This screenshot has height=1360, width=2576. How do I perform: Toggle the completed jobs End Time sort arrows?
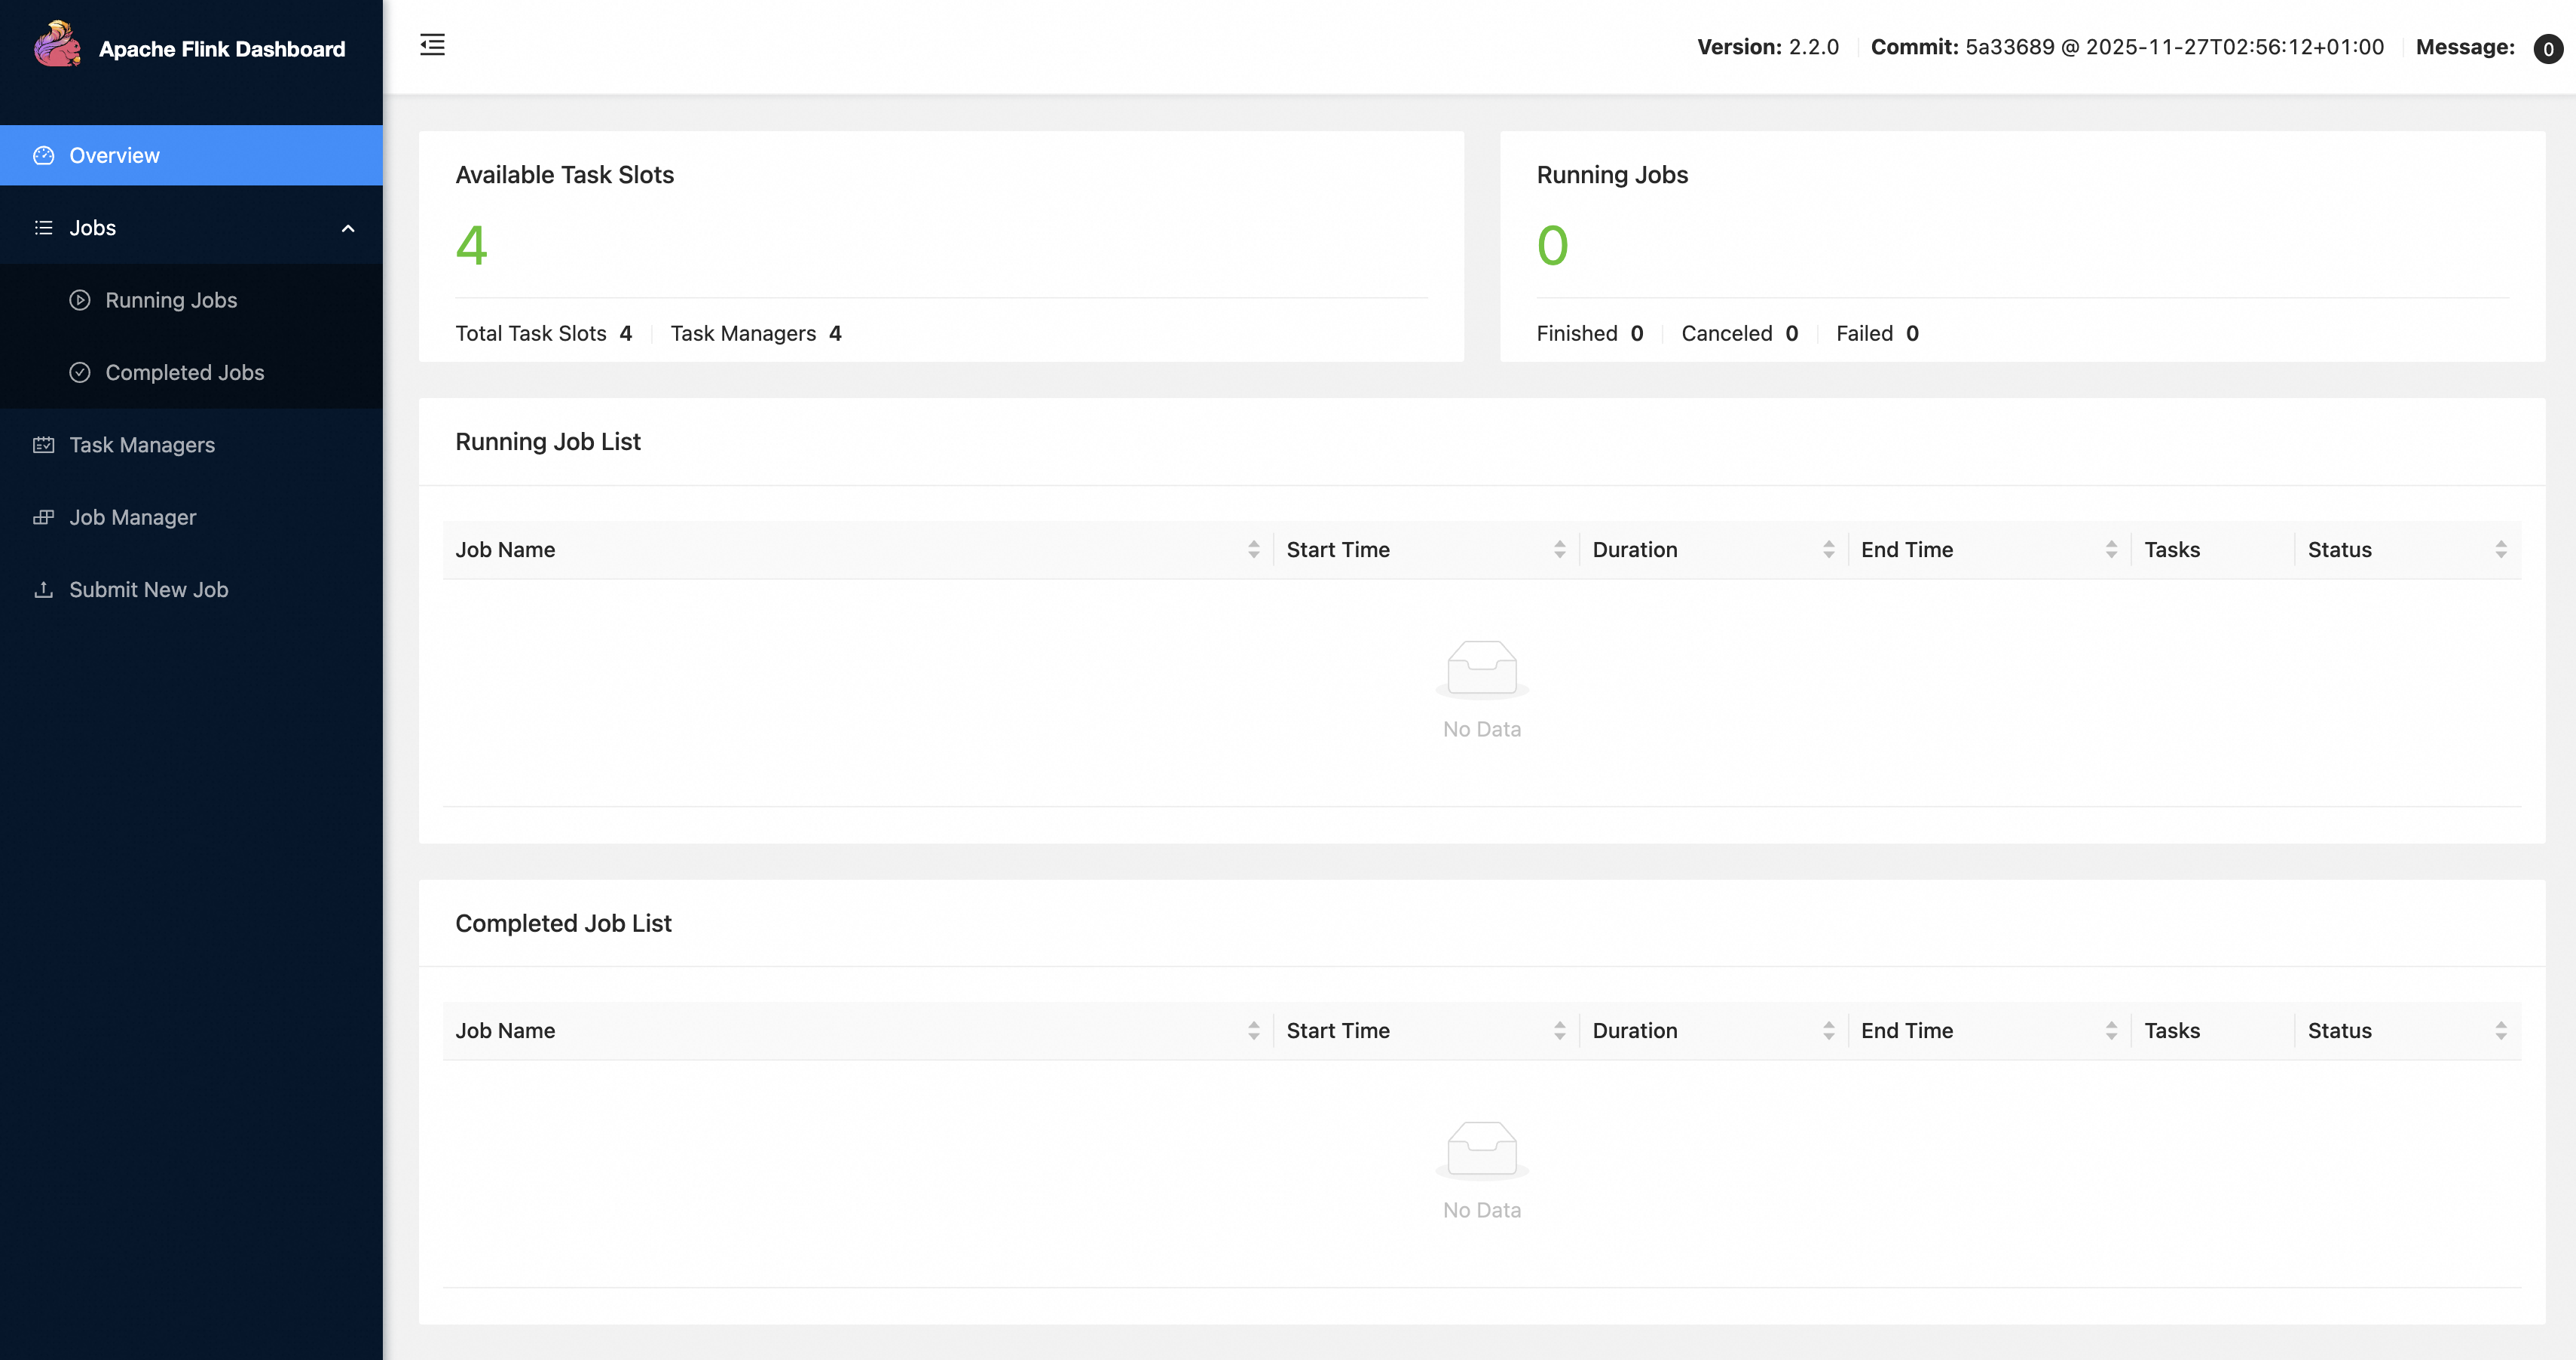(2111, 1030)
